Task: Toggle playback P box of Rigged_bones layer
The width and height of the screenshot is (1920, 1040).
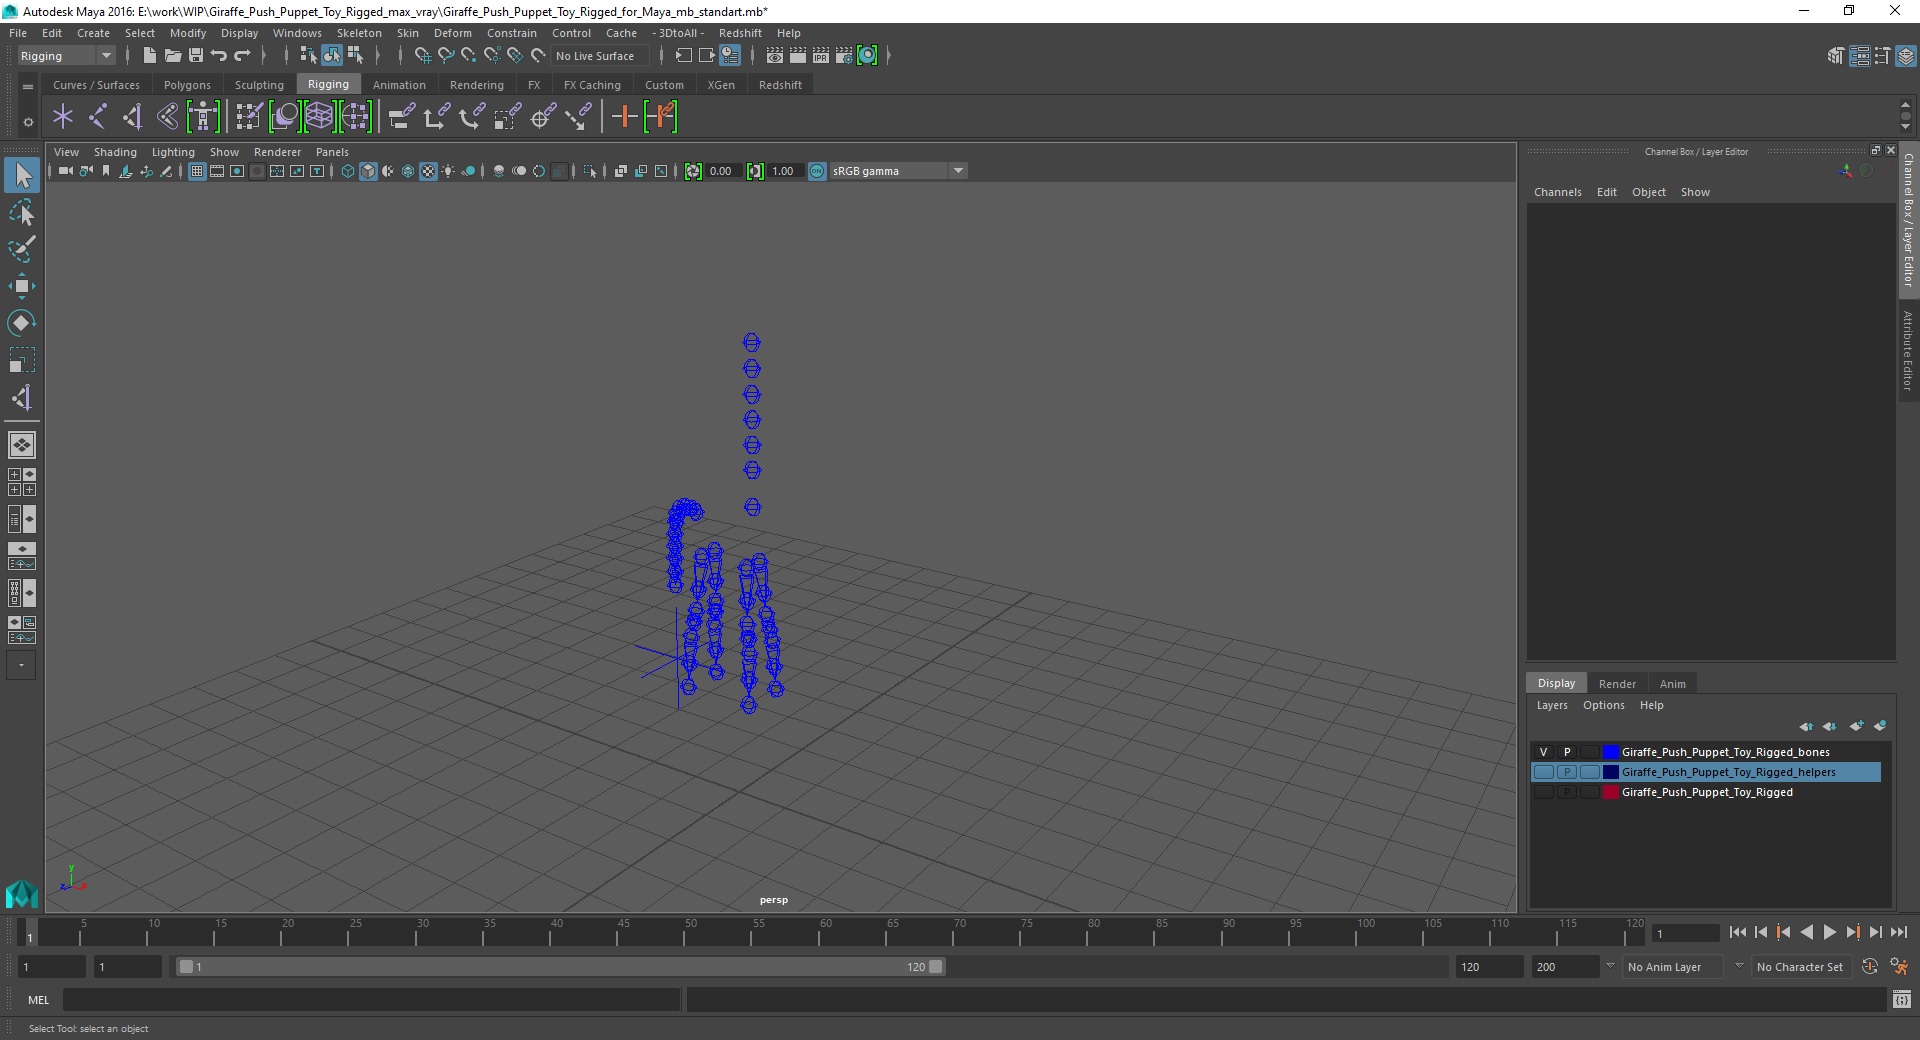Action: click(1567, 752)
